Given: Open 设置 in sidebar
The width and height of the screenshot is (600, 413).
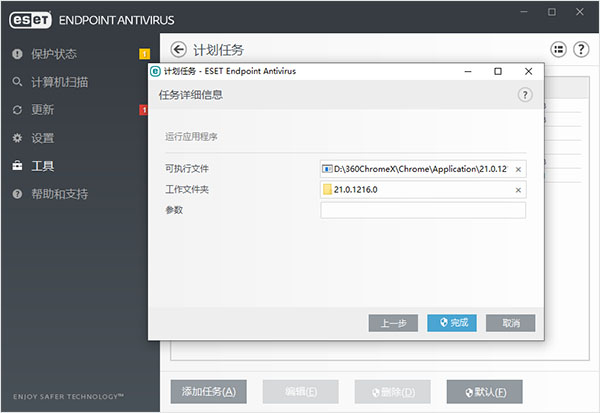Looking at the screenshot, I should 42,138.
